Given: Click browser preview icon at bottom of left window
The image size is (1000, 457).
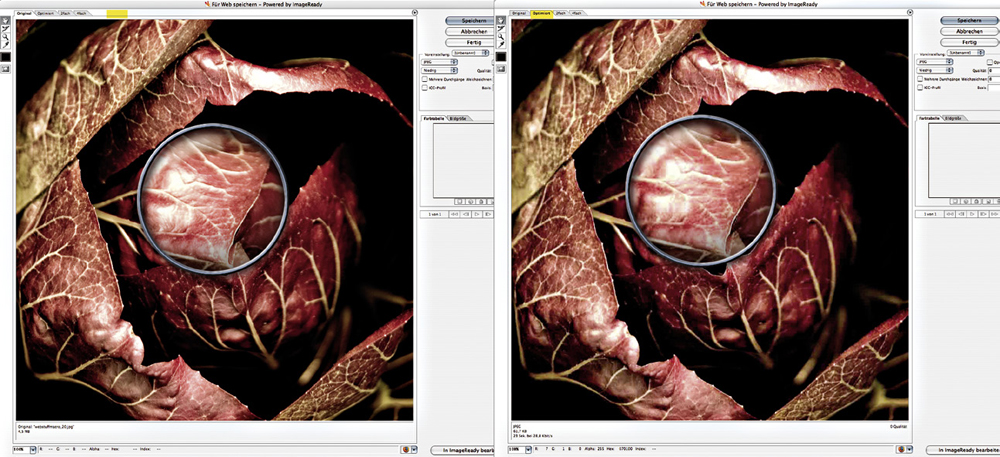Looking at the screenshot, I should (405, 450).
